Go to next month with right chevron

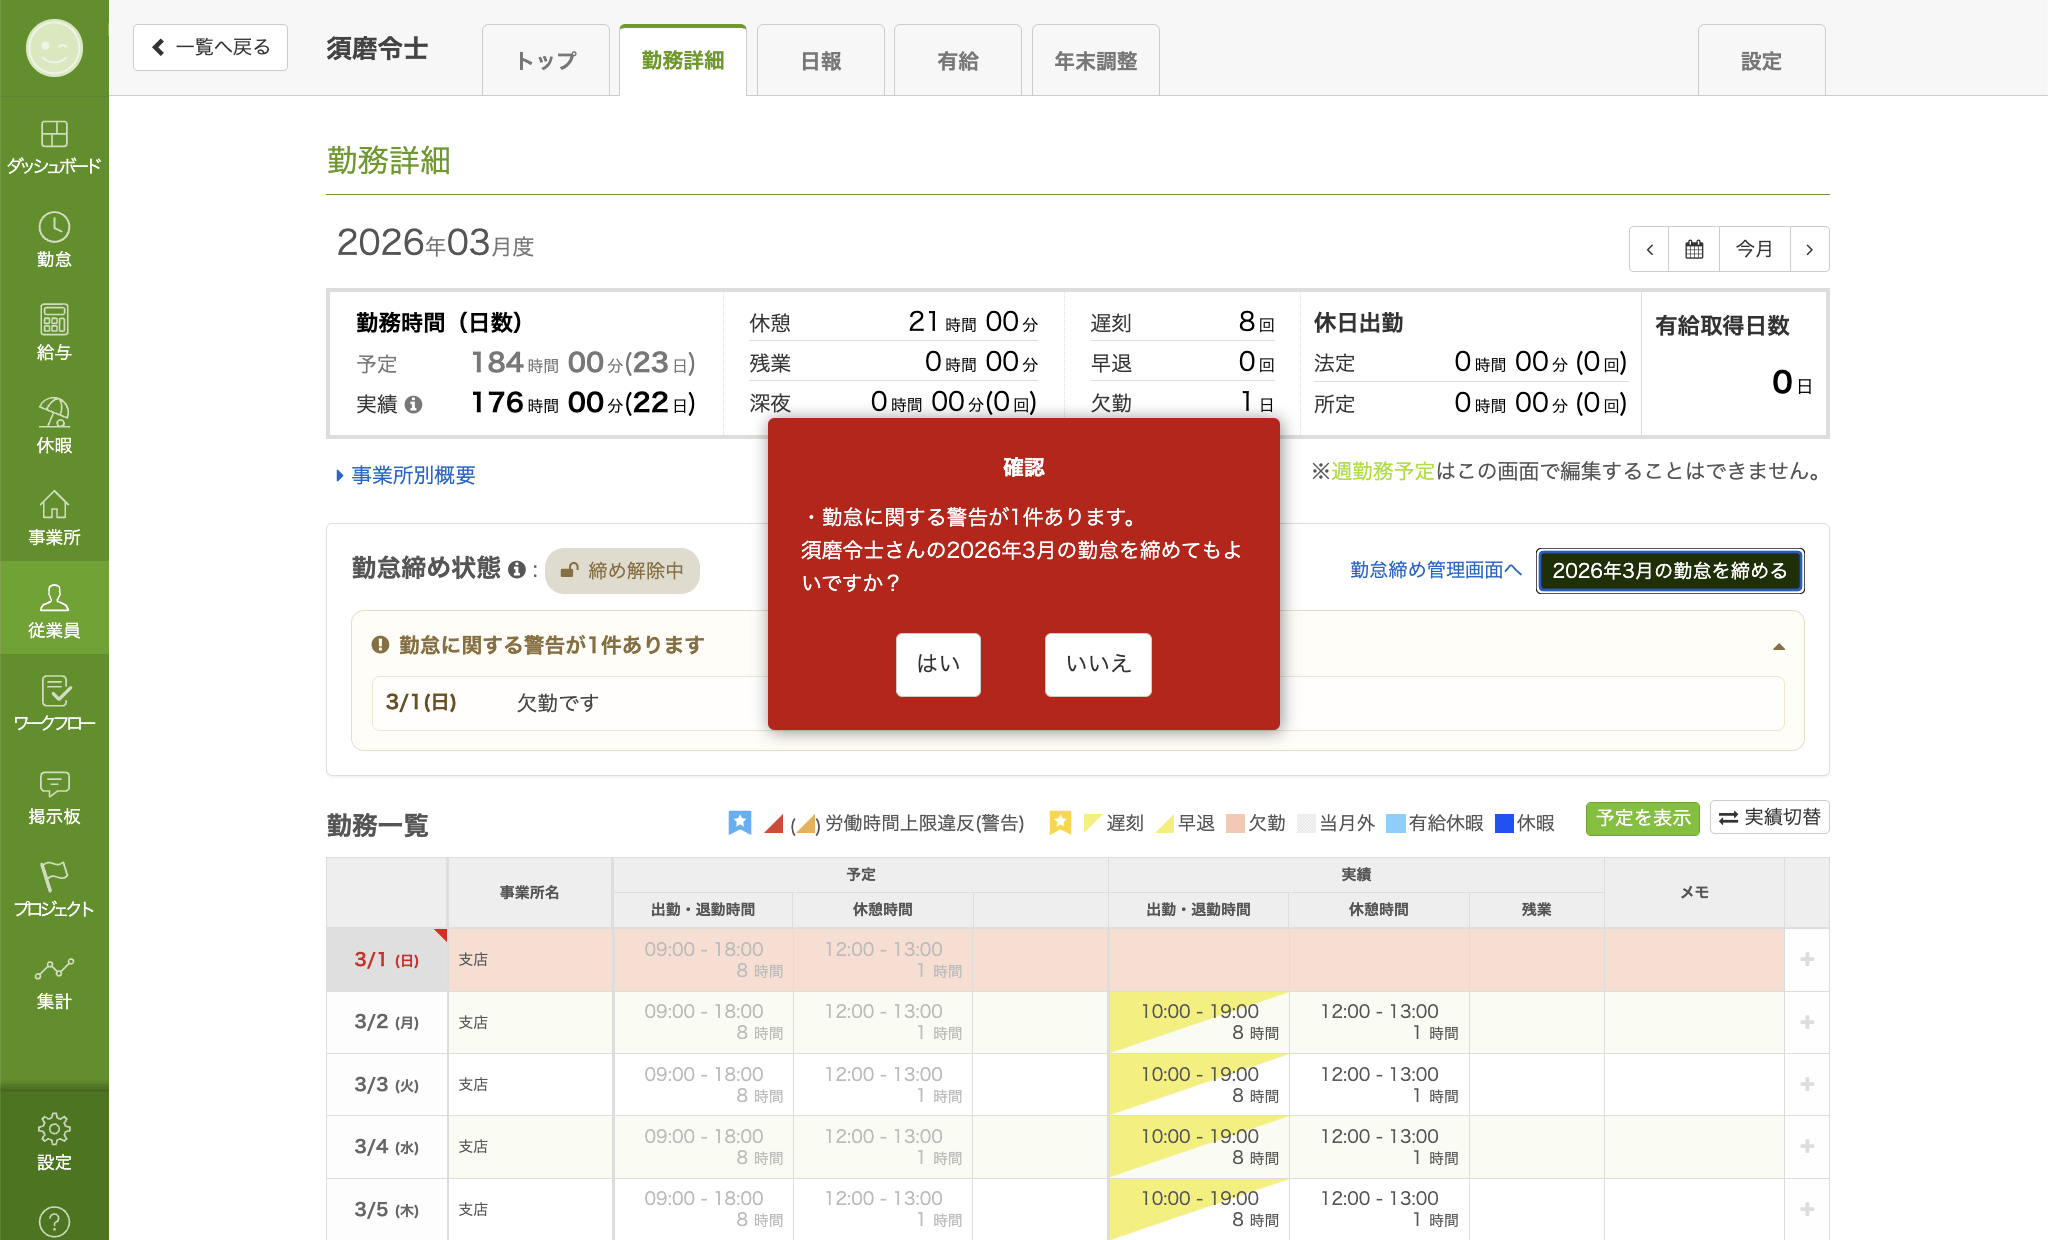click(x=1809, y=249)
